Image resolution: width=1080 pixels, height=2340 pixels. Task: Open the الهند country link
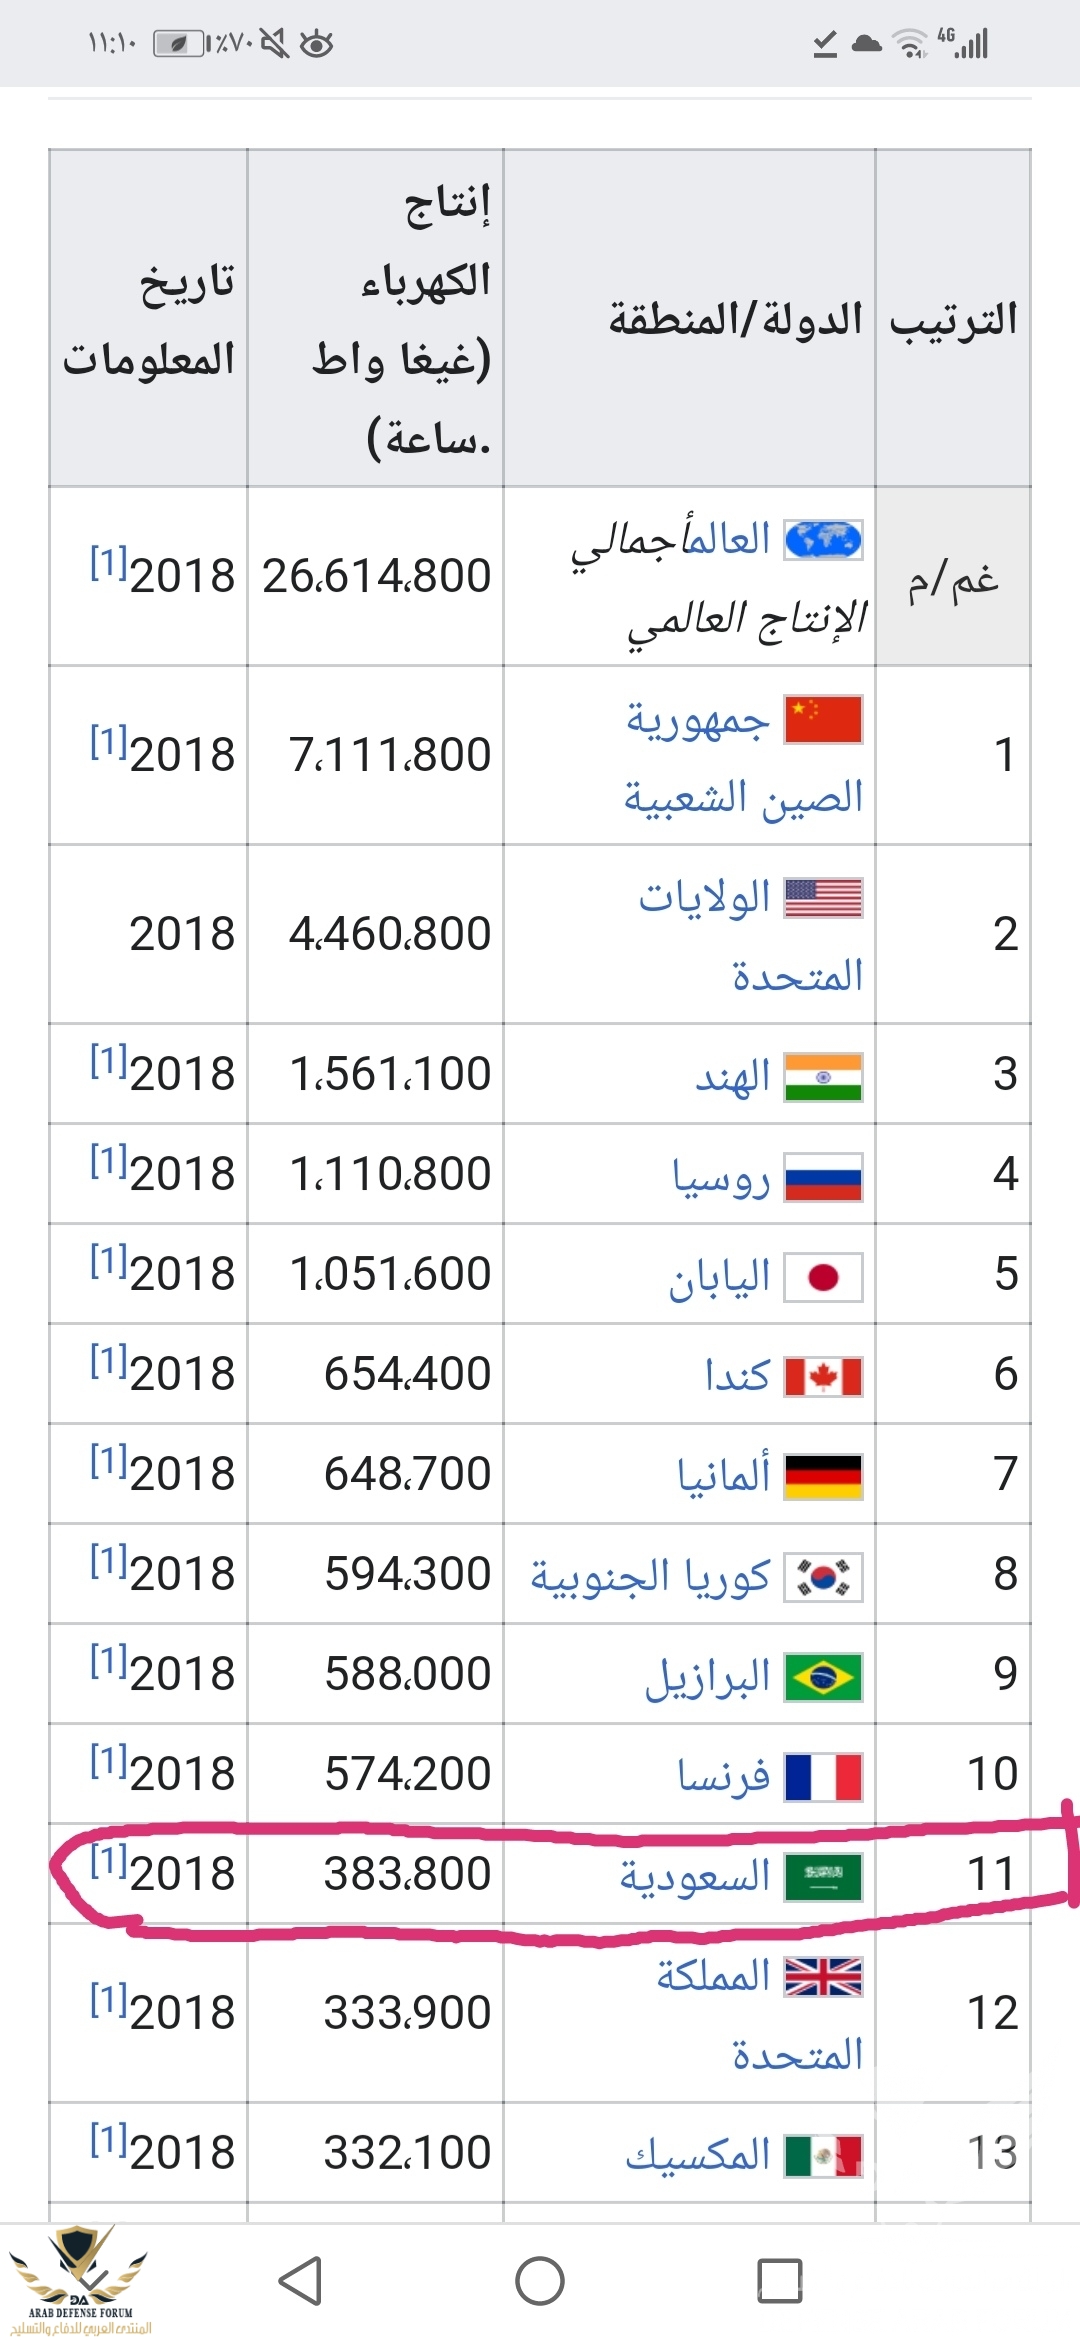pos(733,1077)
